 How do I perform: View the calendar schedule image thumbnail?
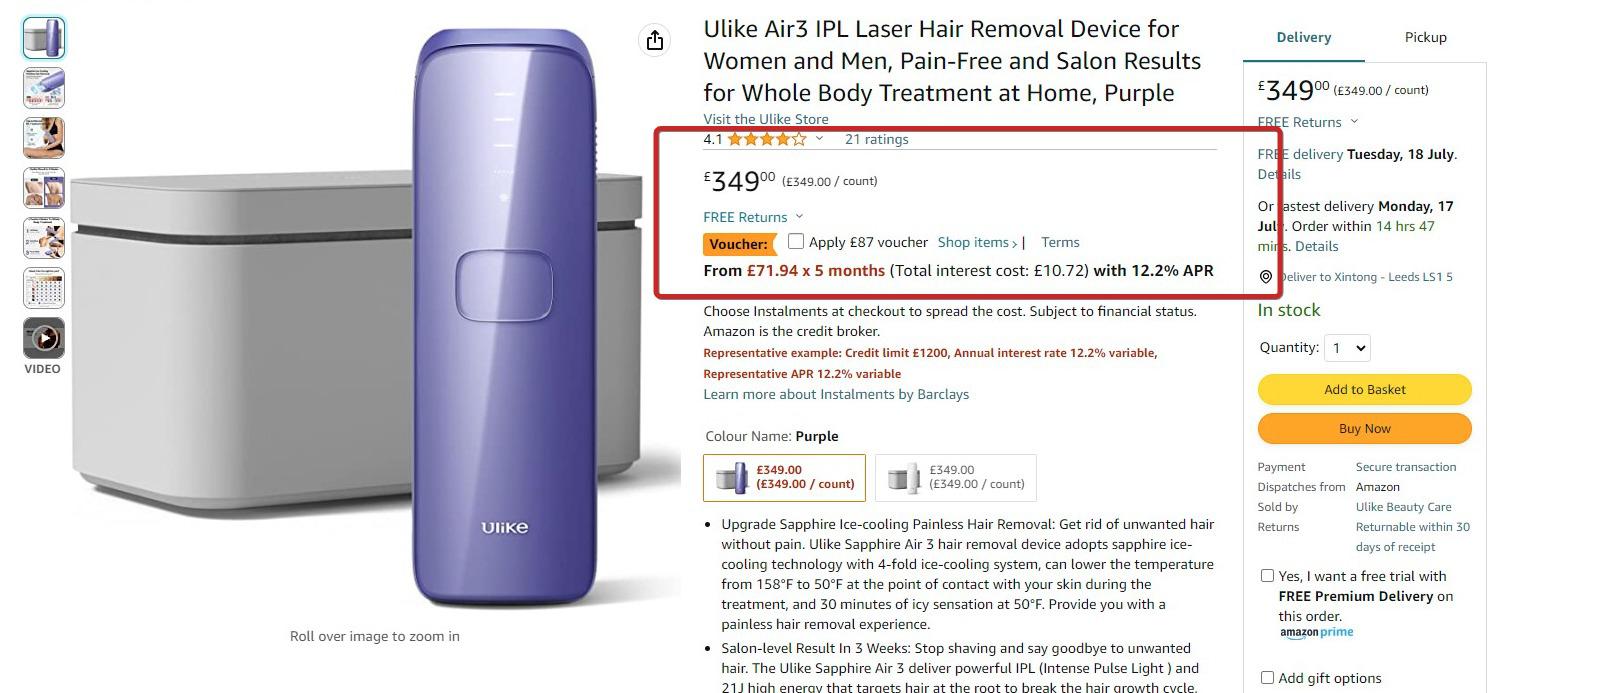click(x=44, y=288)
